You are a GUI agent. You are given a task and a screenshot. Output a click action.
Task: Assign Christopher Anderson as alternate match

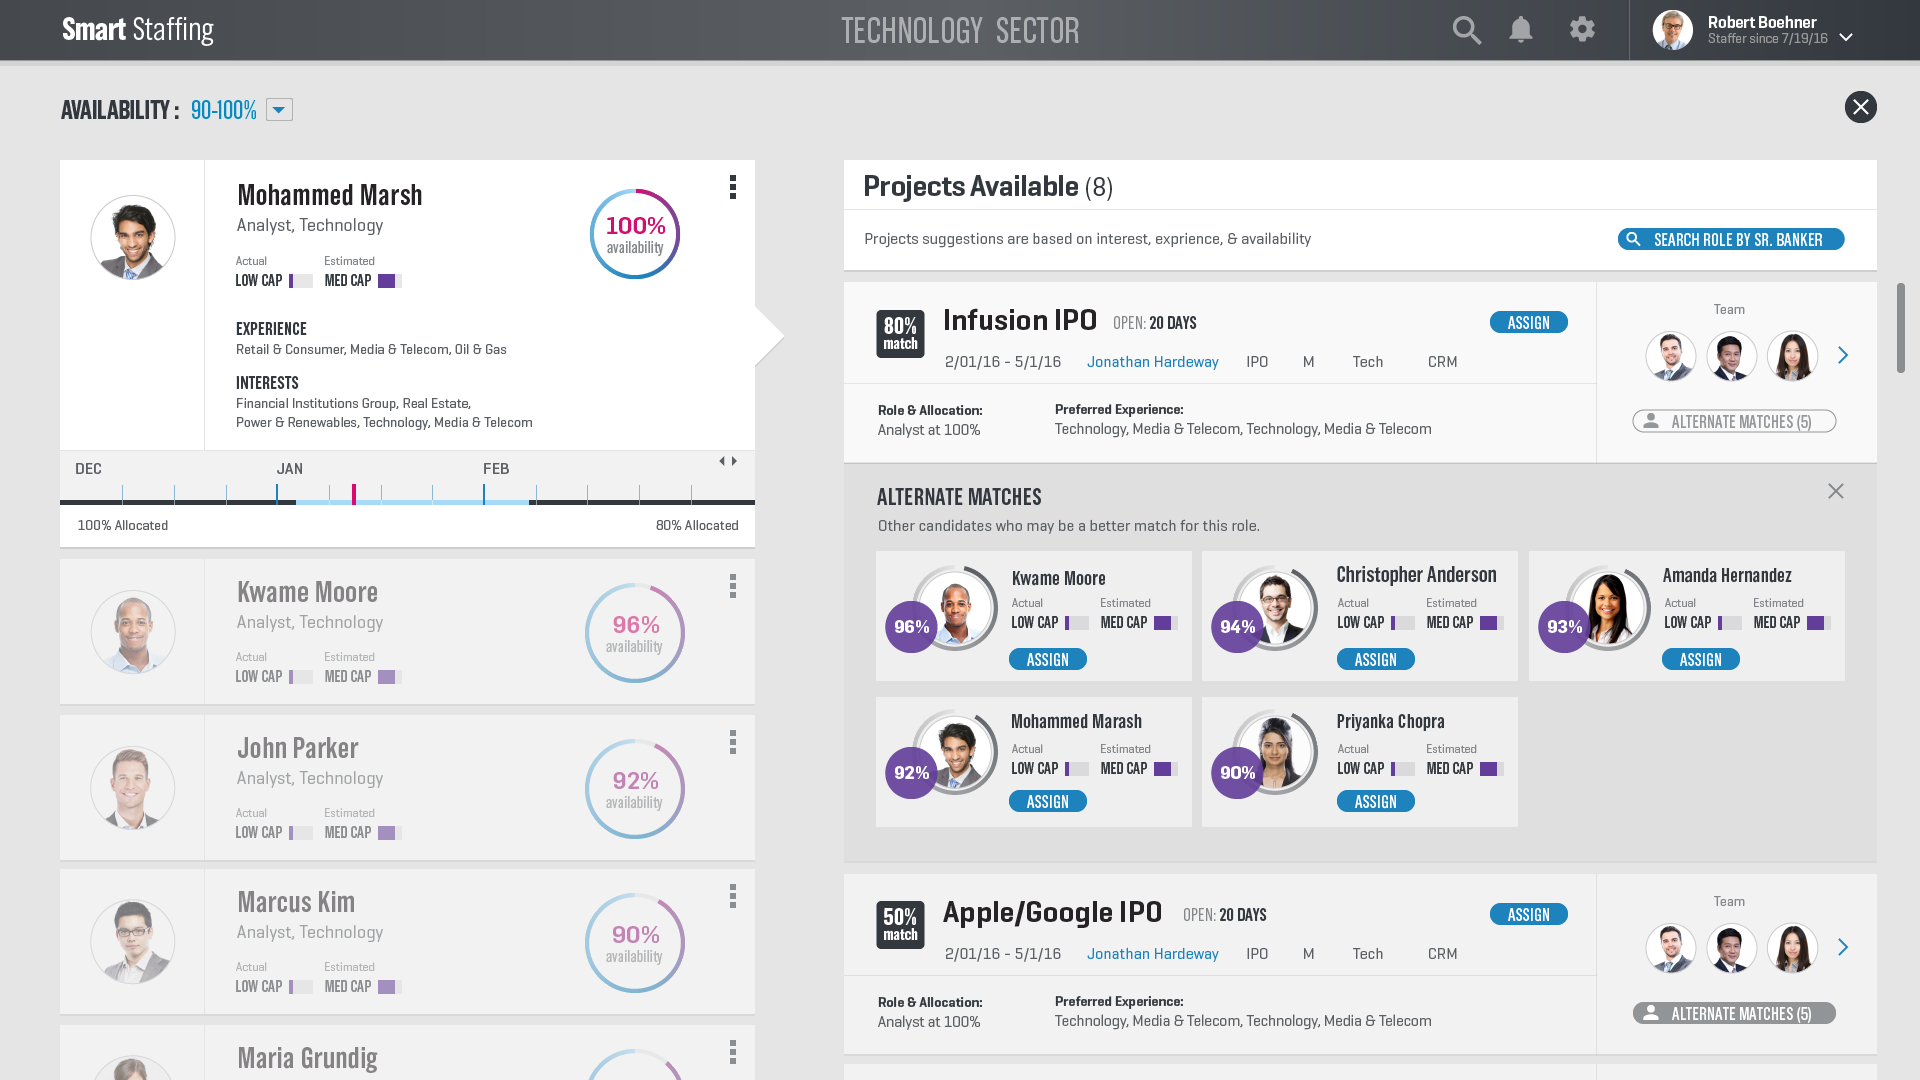click(x=1375, y=660)
